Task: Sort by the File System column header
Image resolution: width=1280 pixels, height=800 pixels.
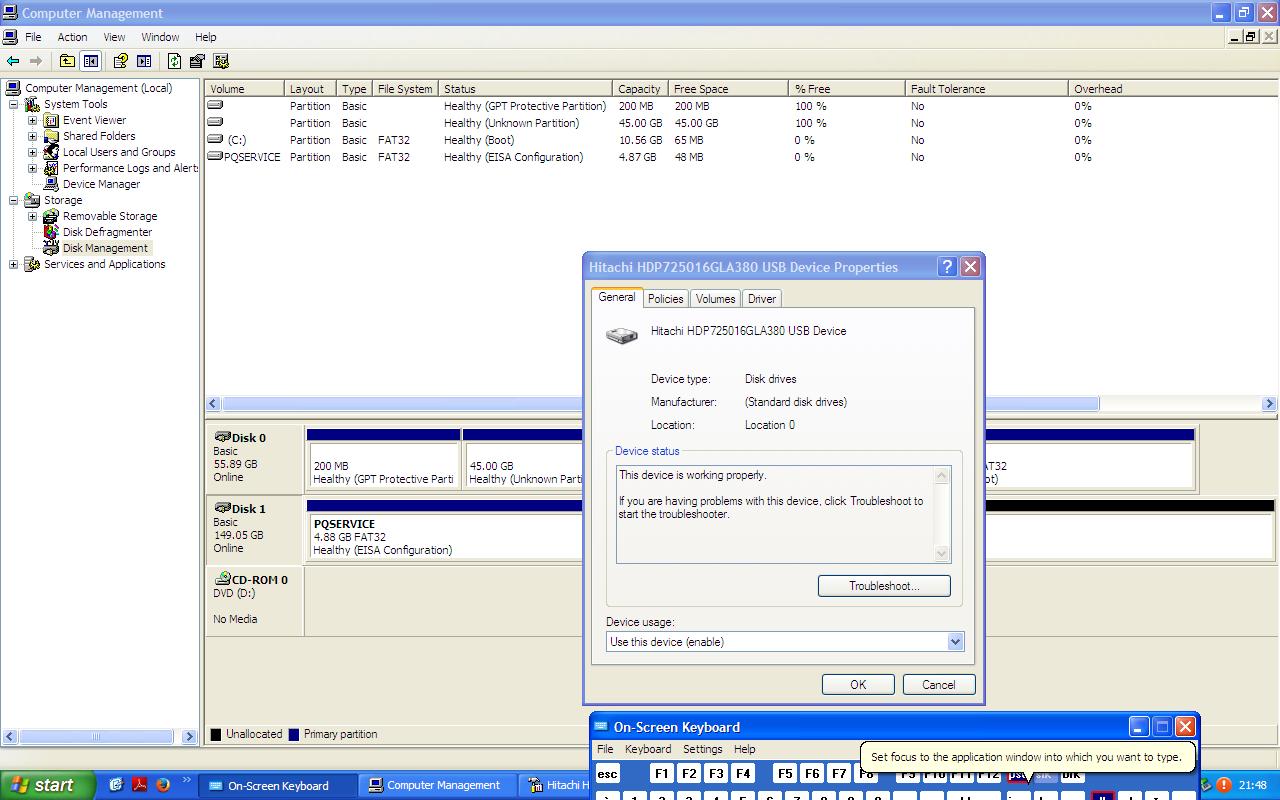Action: click(405, 89)
